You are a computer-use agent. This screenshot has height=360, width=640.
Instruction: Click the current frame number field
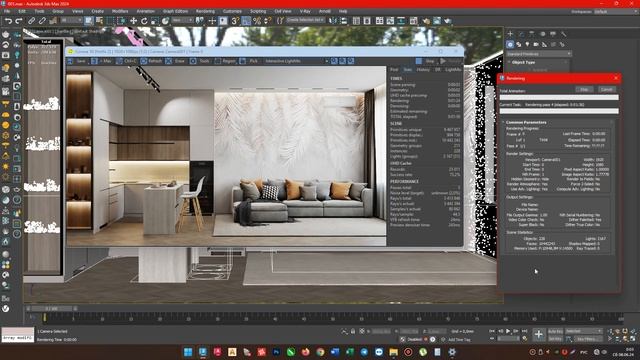(510, 339)
